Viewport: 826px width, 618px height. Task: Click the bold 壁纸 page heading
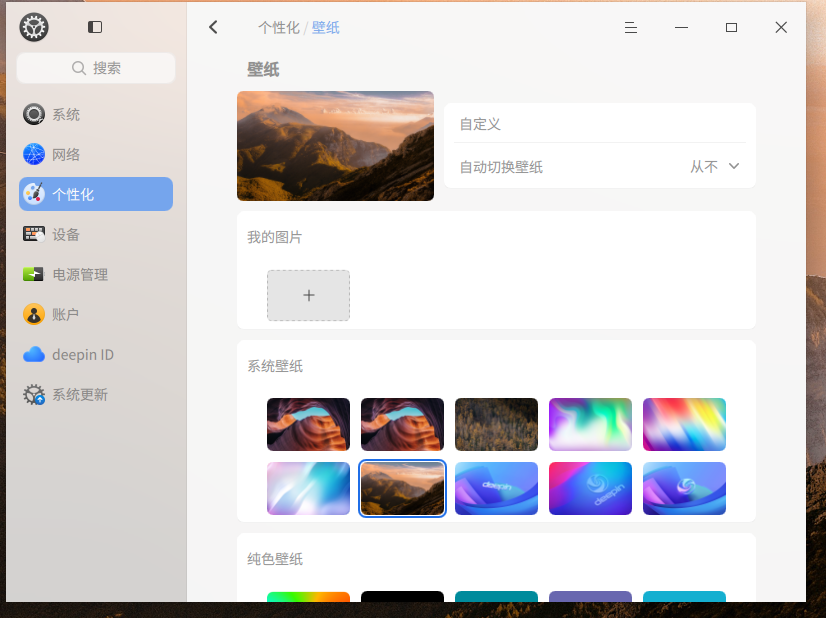[x=263, y=70]
